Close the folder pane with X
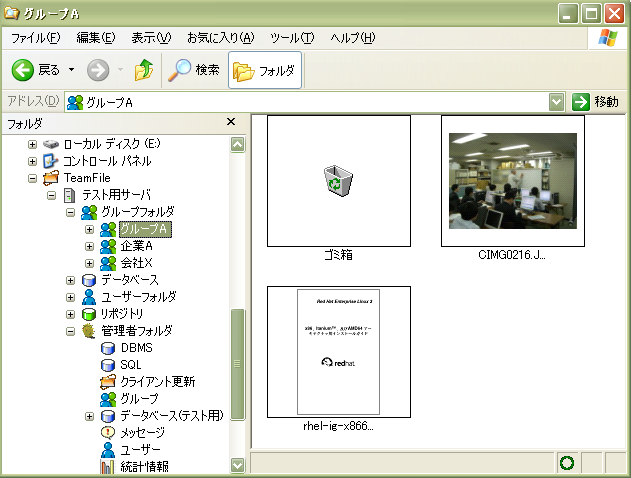The image size is (631, 478). [231, 122]
